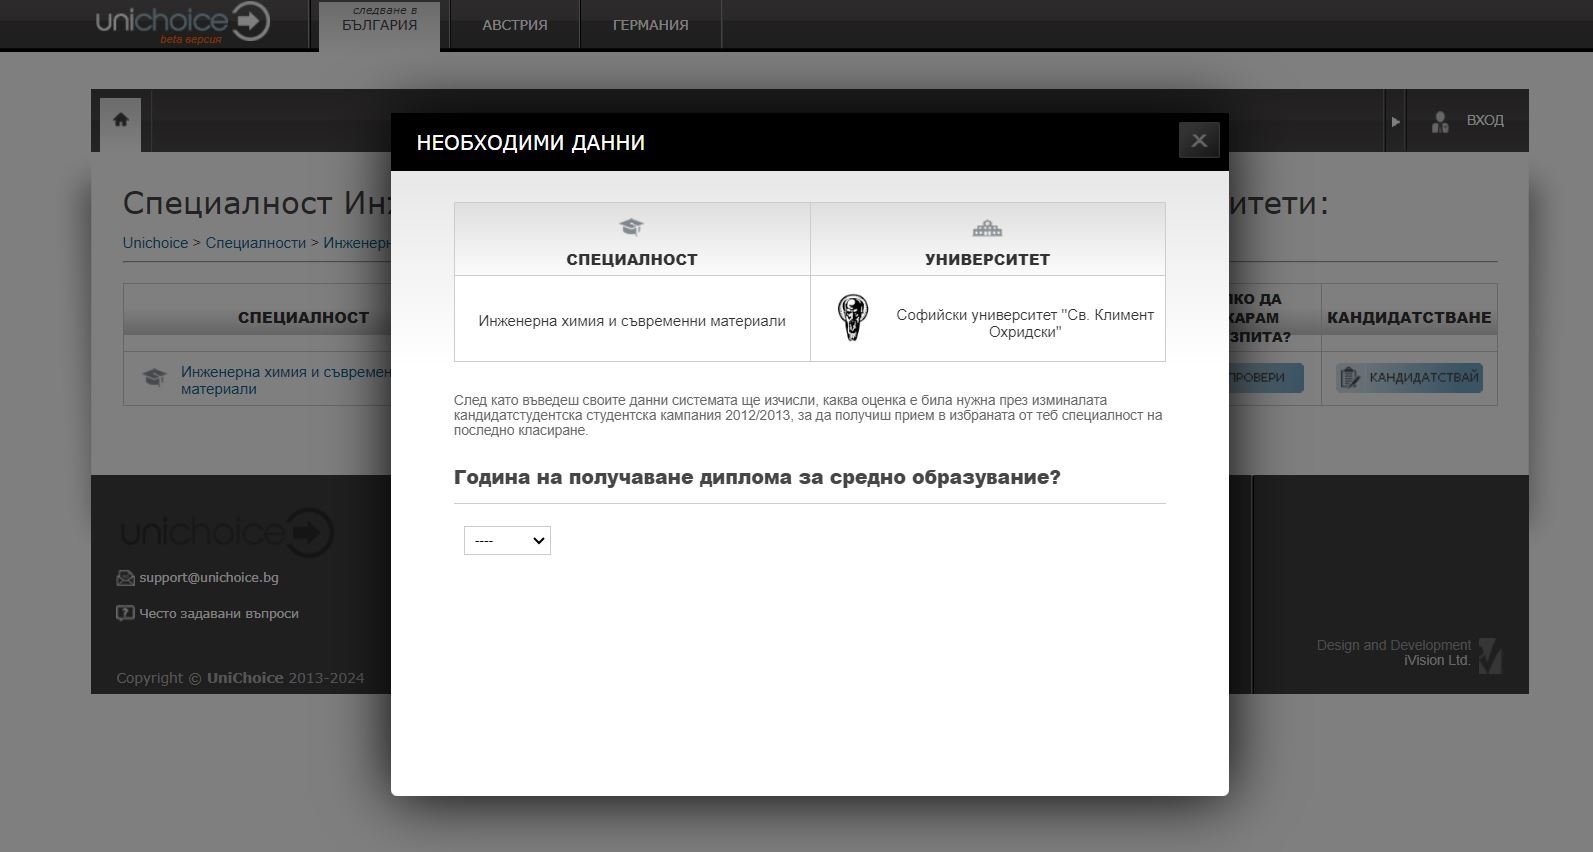Image resolution: width=1593 pixels, height=852 pixels.
Task: Switch to the Австрия tab
Action: click(x=514, y=25)
